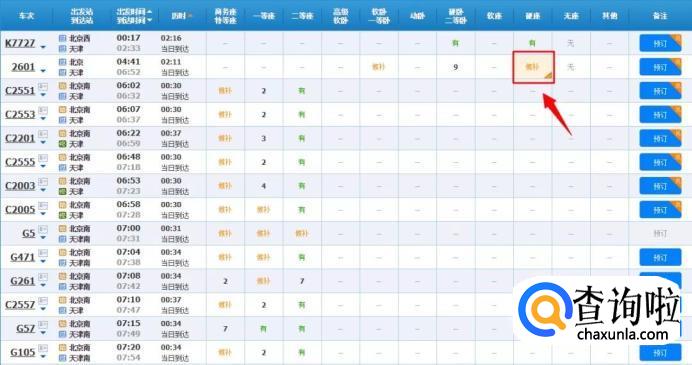Click the ID card icon beside C2005

click(43, 206)
